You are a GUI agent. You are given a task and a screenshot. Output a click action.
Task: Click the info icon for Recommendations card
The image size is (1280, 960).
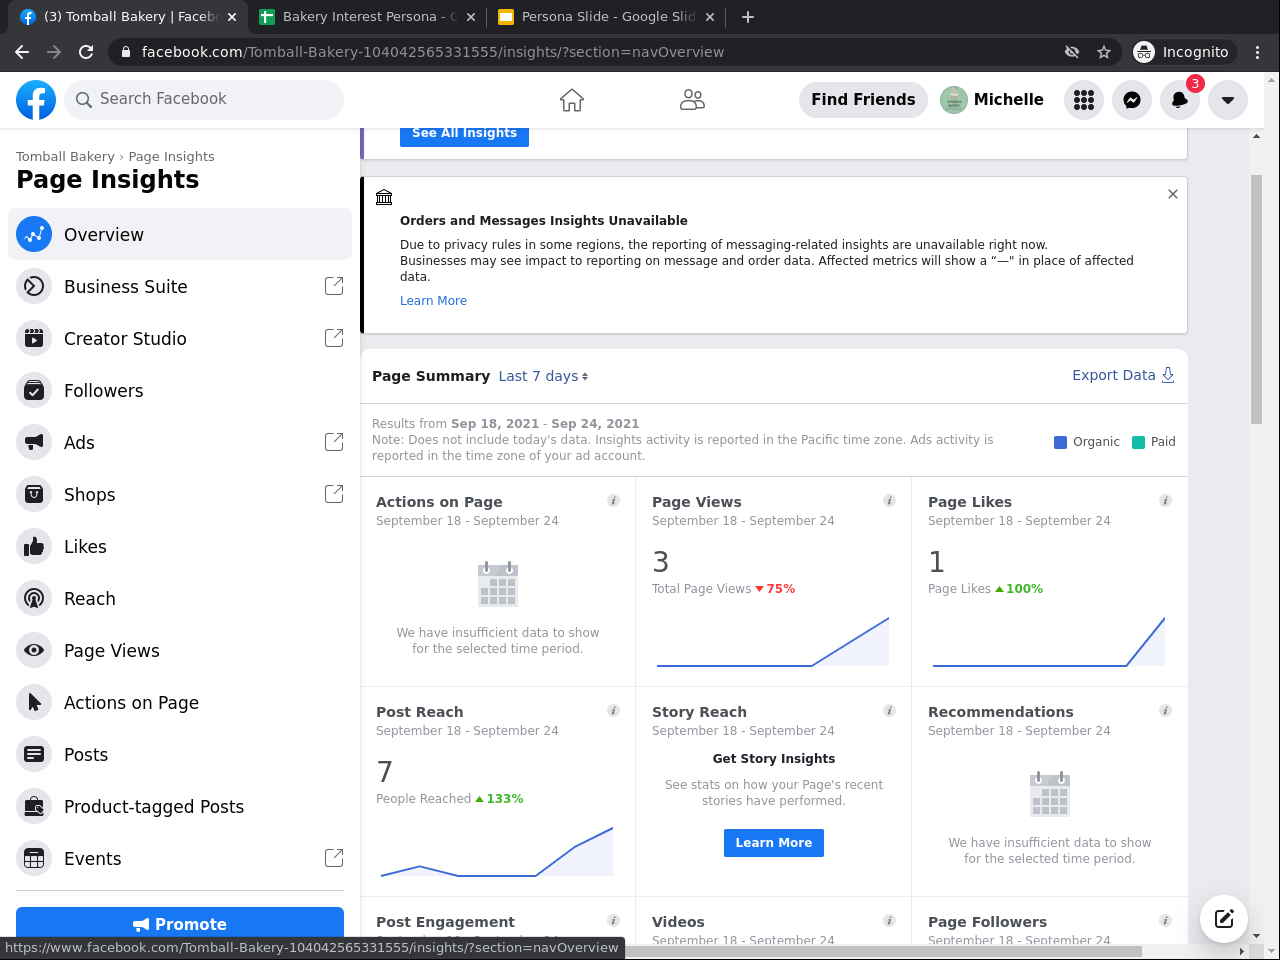(x=1166, y=711)
